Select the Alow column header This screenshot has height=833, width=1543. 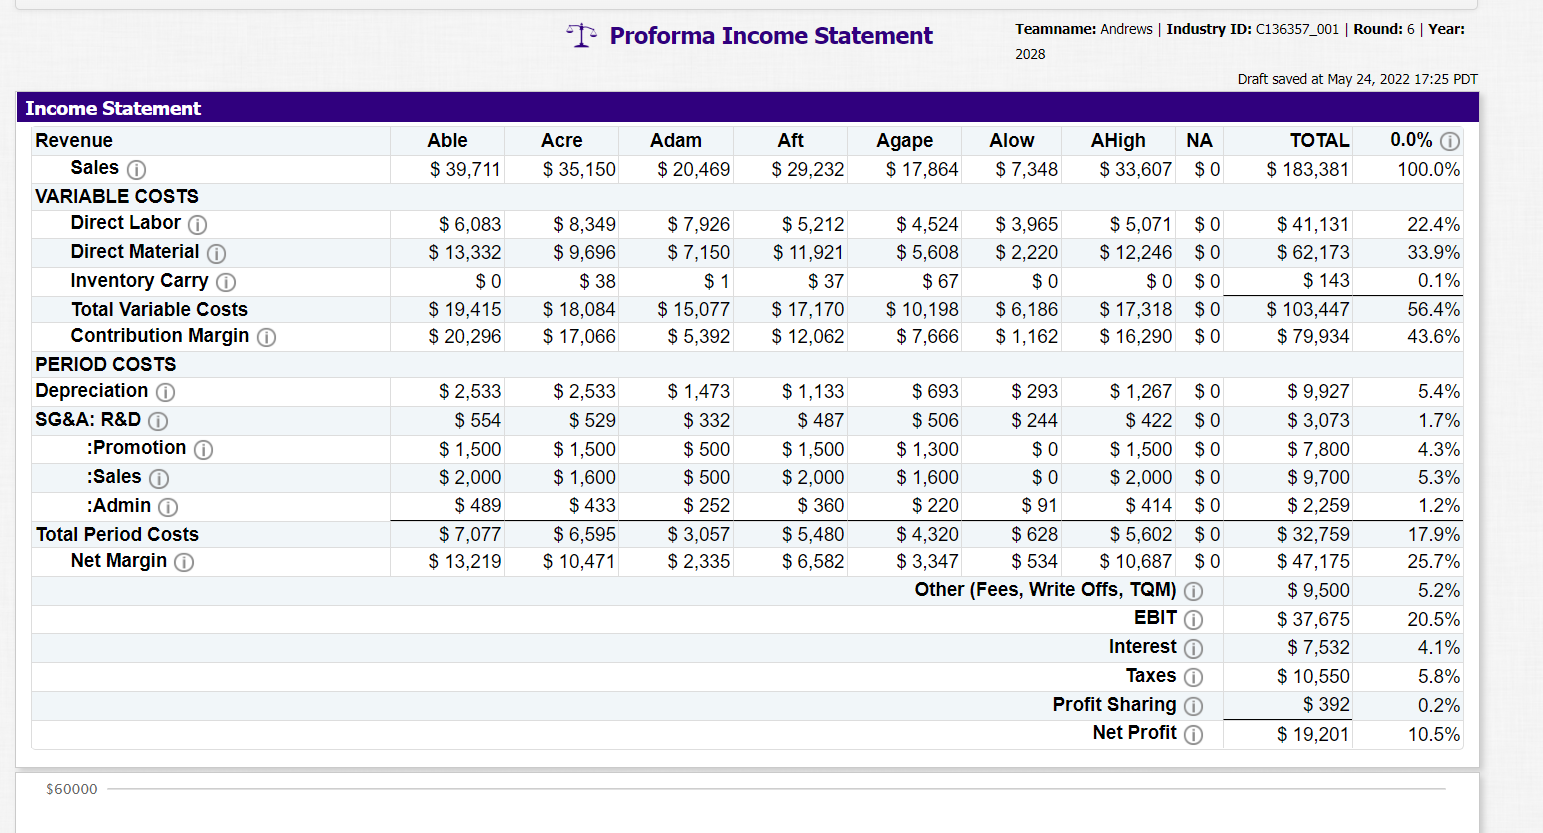coord(1012,140)
